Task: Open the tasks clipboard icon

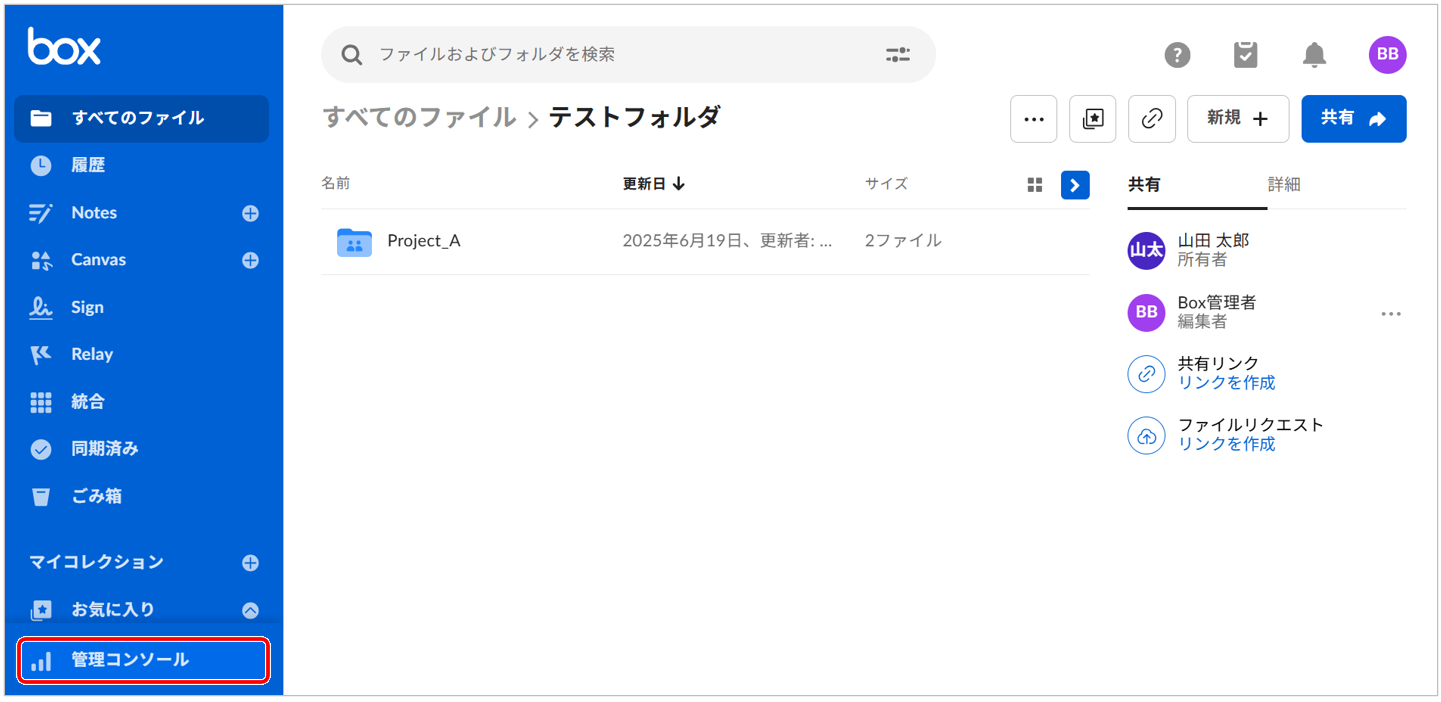Action: pyautogui.click(x=1245, y=55)
